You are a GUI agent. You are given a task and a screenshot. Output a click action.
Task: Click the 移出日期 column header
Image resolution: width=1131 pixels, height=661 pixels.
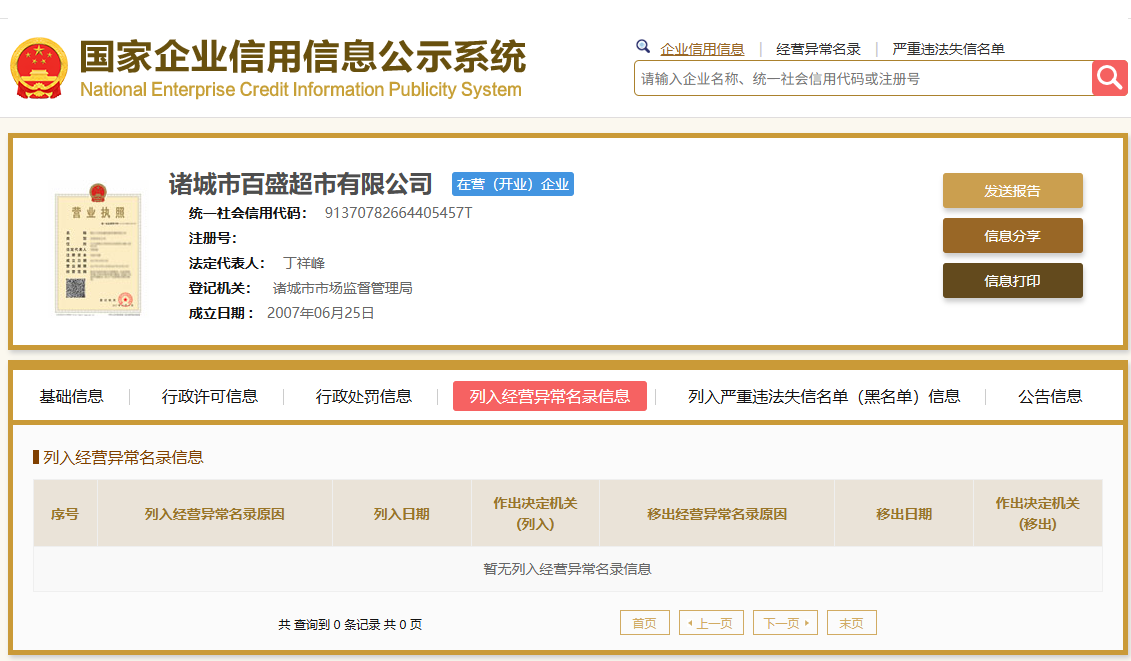[904, 514]
